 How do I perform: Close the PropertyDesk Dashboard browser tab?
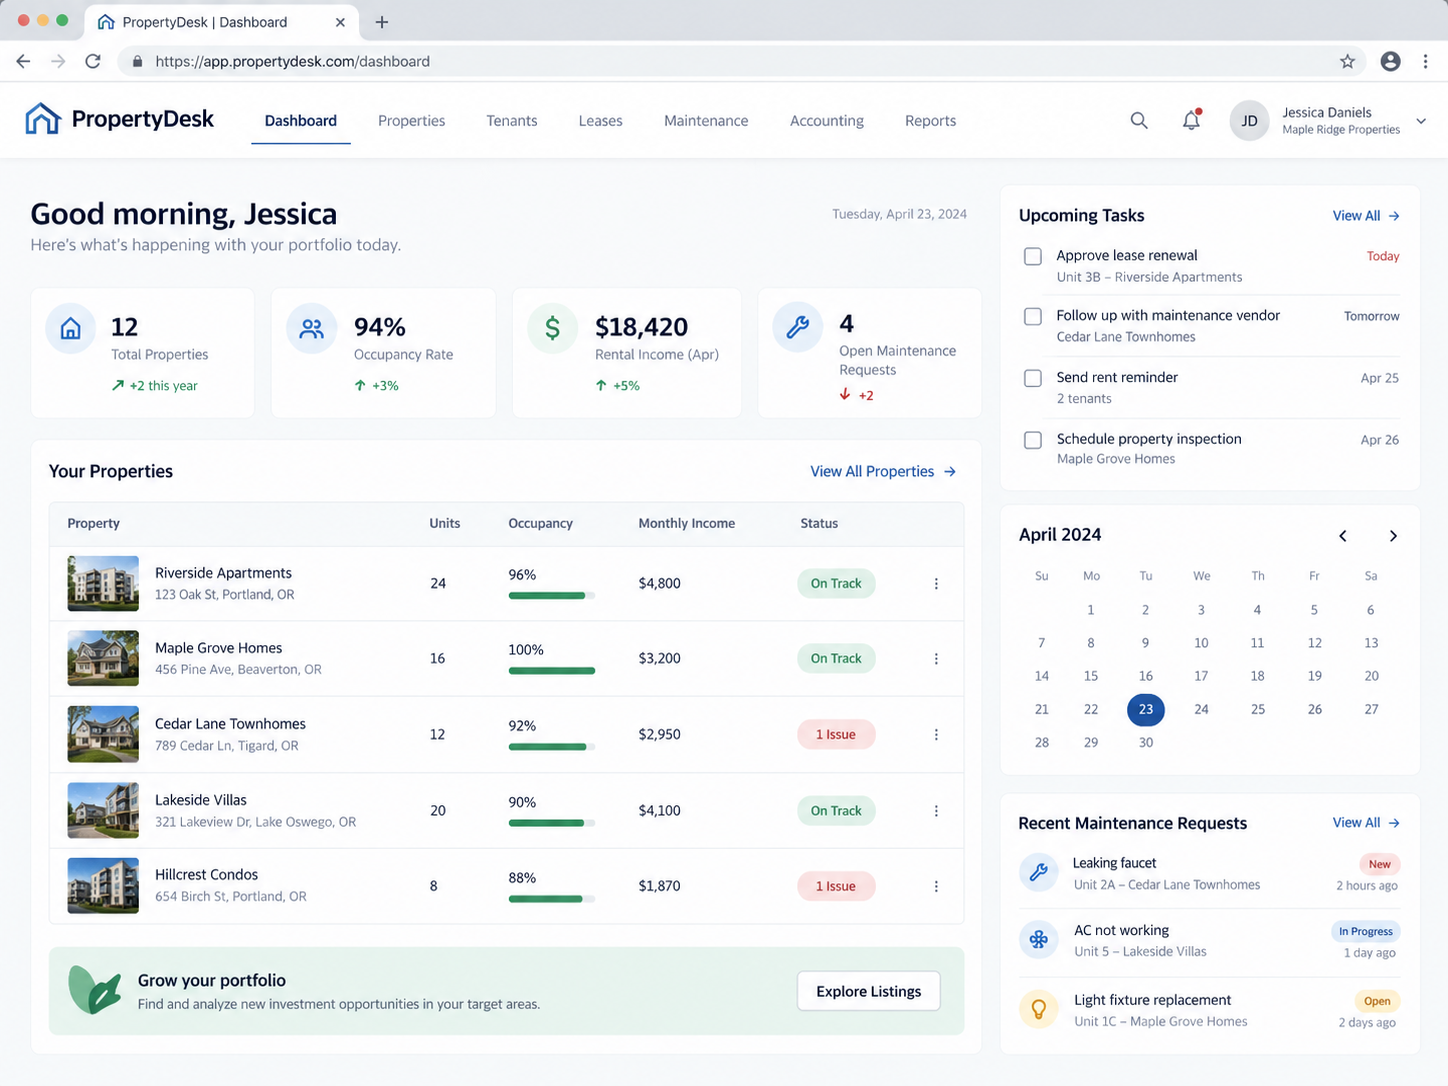click(340, 22)
